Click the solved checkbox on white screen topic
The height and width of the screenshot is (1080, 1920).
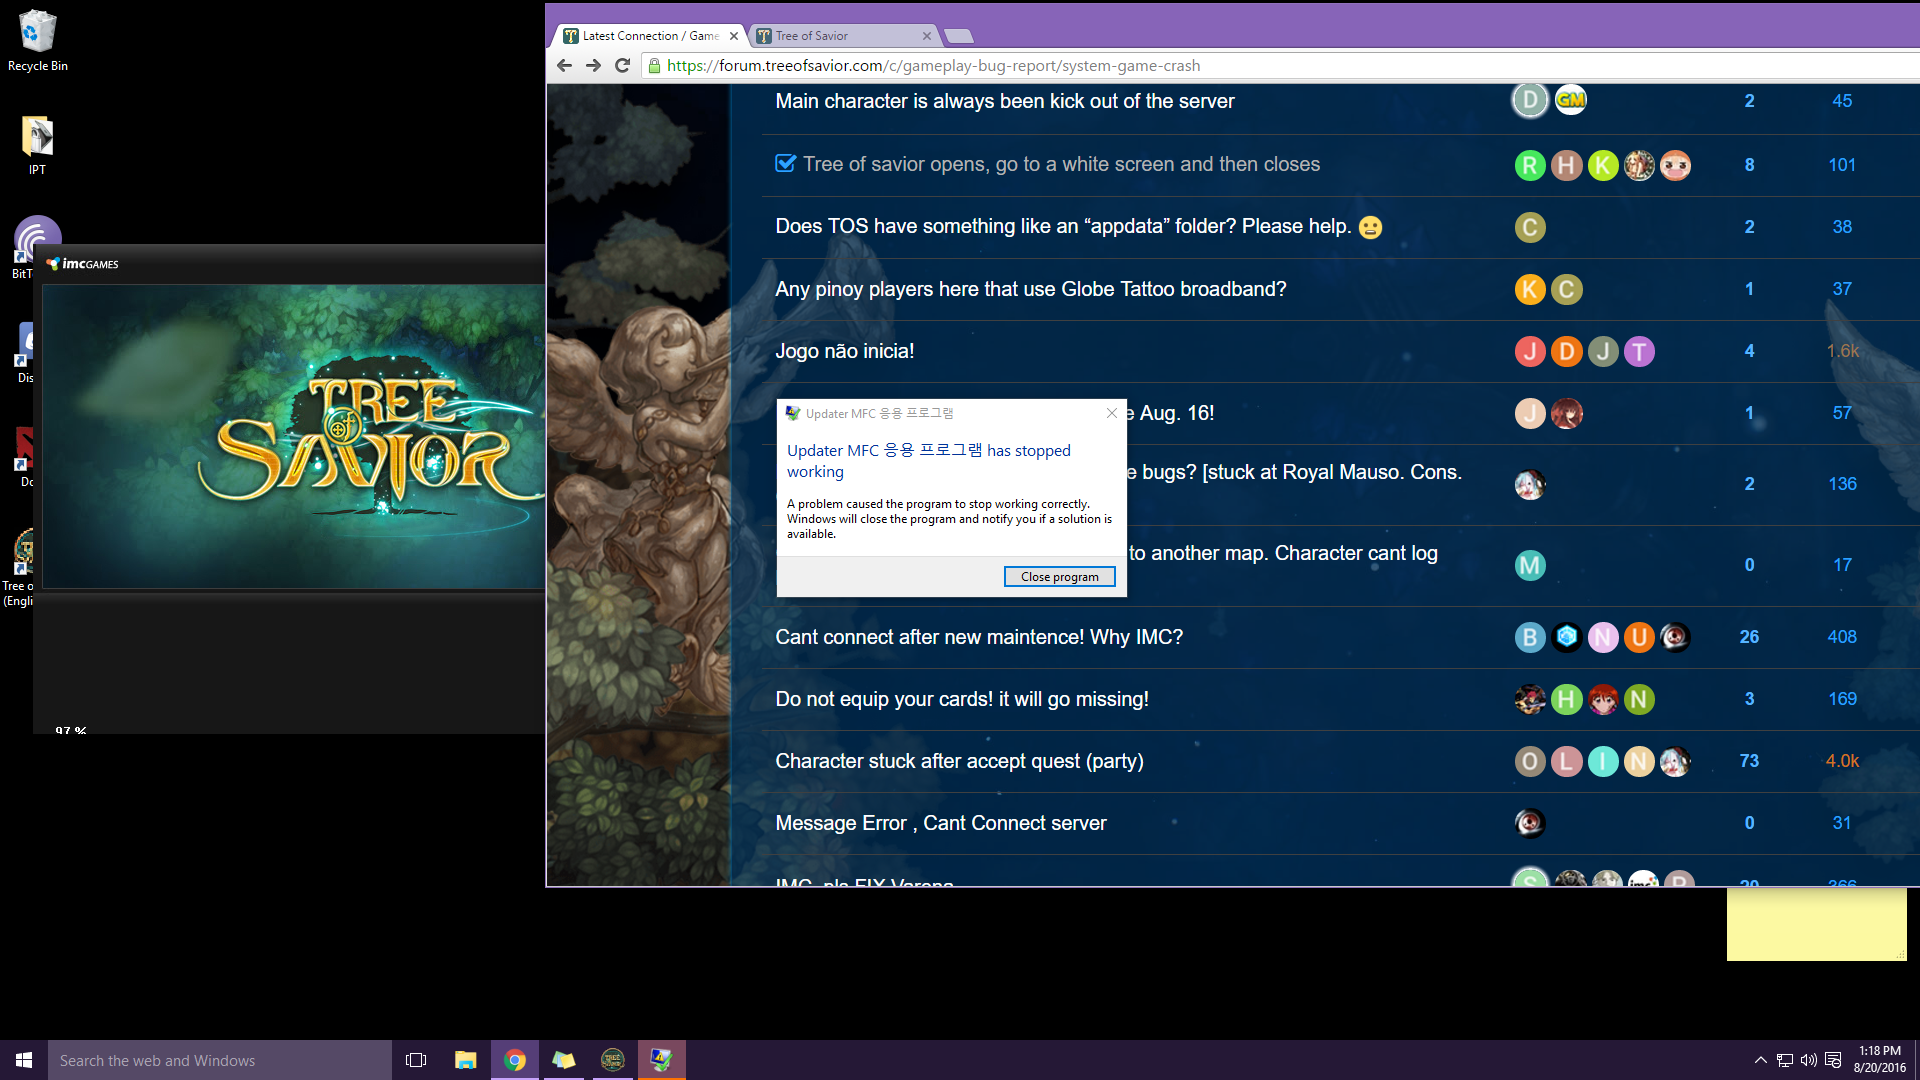(x=786, y=164)
